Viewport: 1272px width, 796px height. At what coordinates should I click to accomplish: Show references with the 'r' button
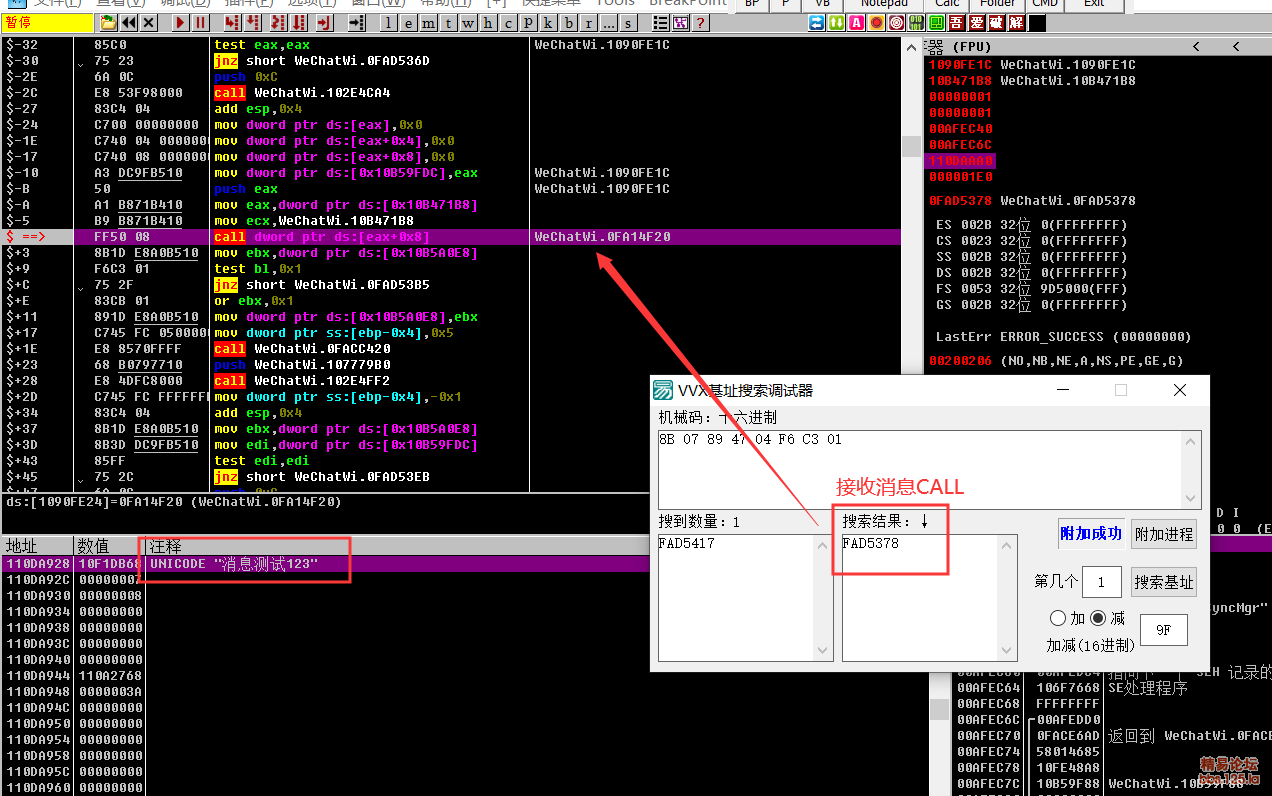(588, 22)
